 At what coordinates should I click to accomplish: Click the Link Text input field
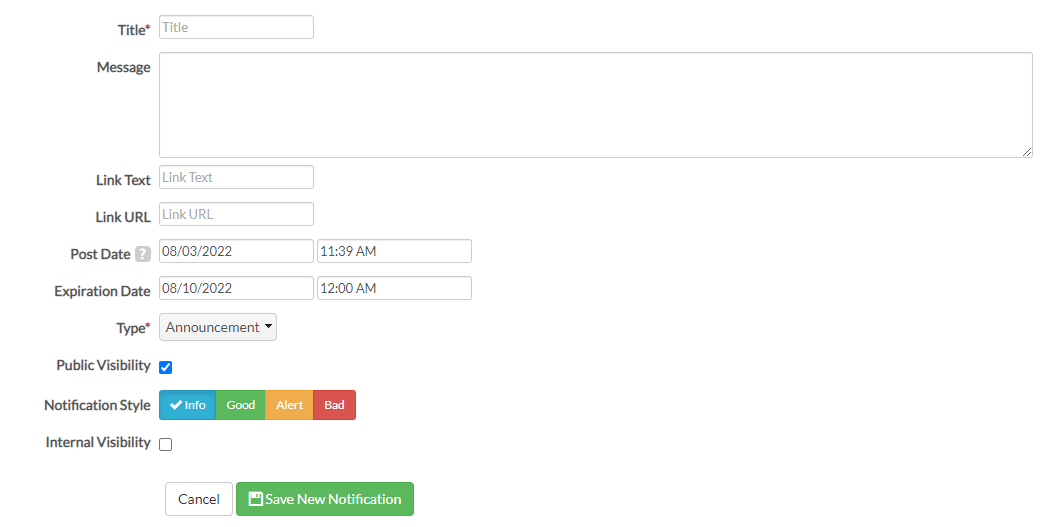236,177
